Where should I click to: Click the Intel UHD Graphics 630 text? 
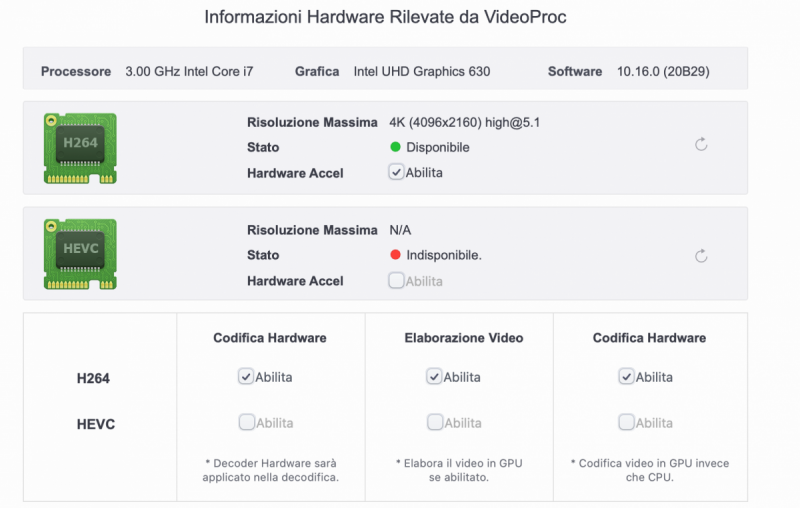422,72
